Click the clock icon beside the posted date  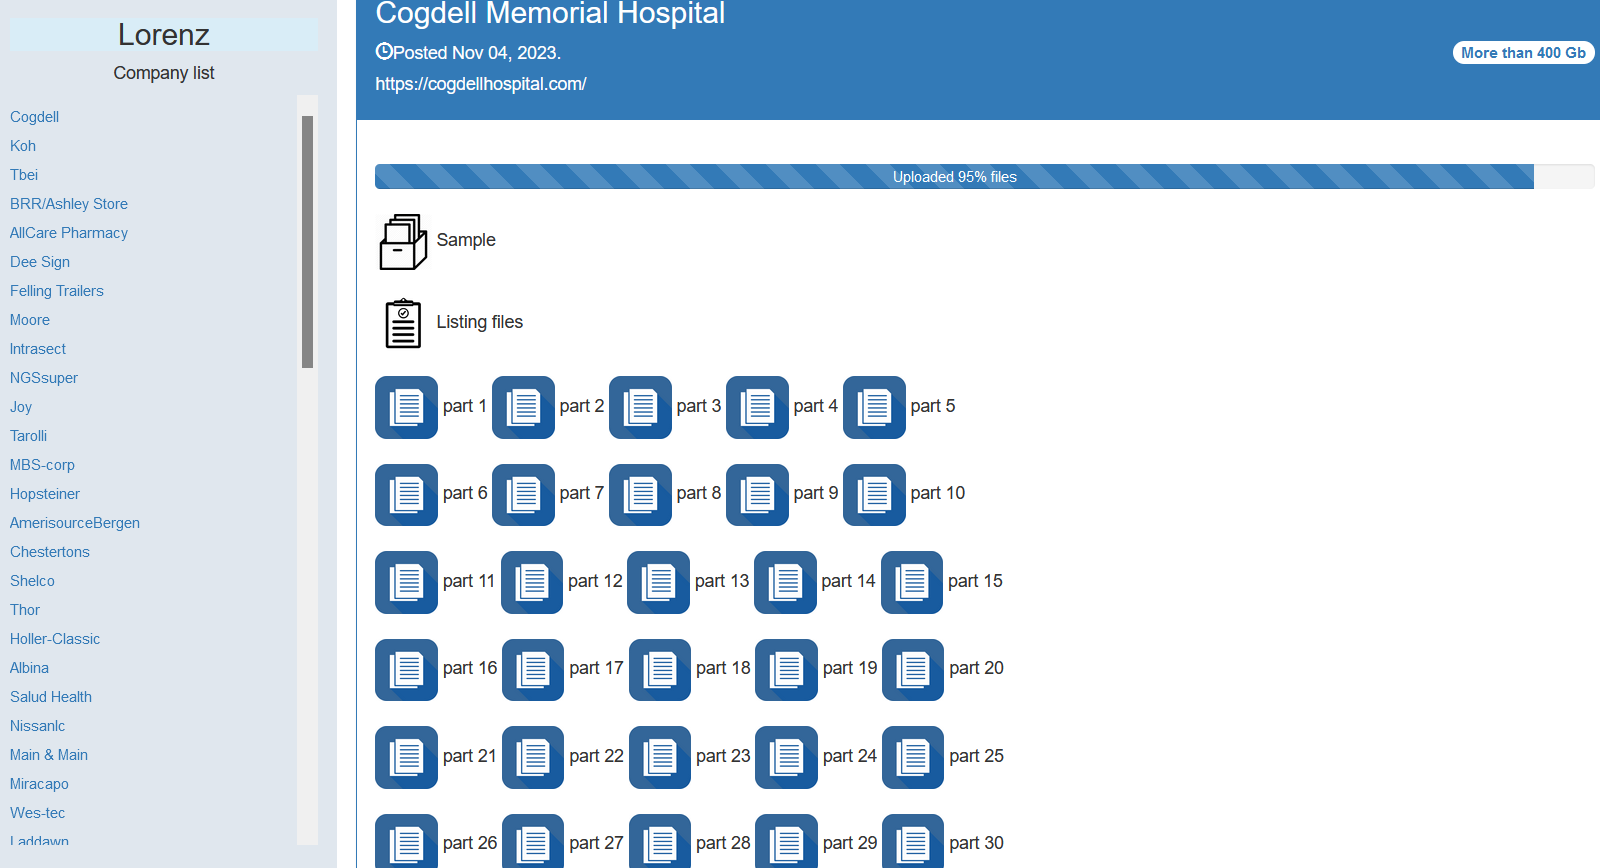(384, 52)
